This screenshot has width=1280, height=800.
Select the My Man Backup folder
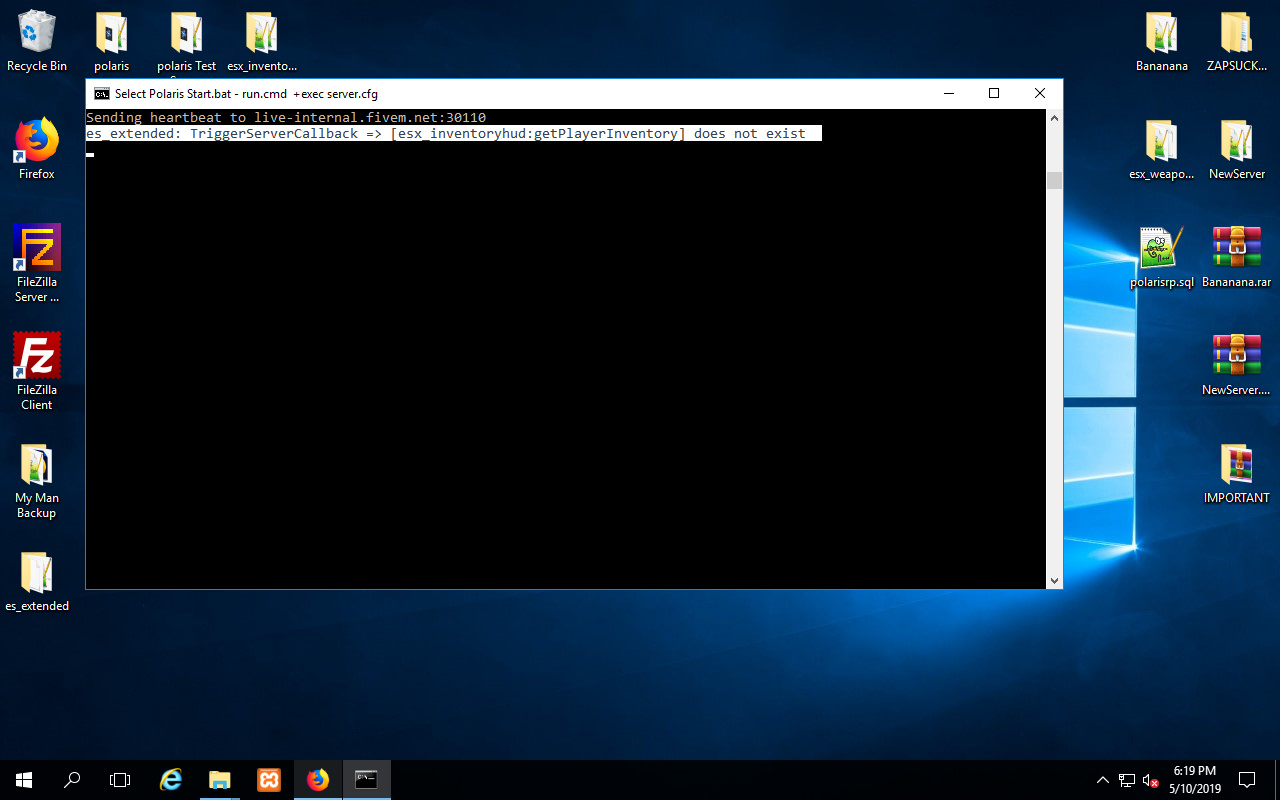point(37,479)
